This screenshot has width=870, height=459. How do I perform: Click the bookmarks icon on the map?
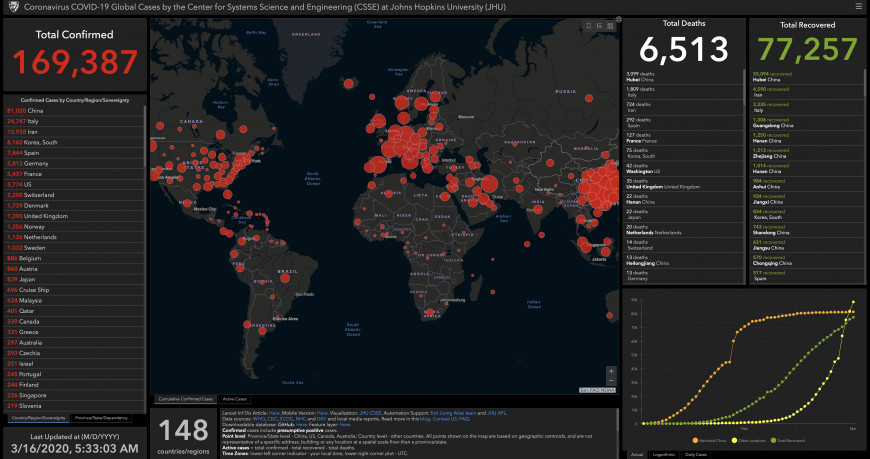coord(587,24)
